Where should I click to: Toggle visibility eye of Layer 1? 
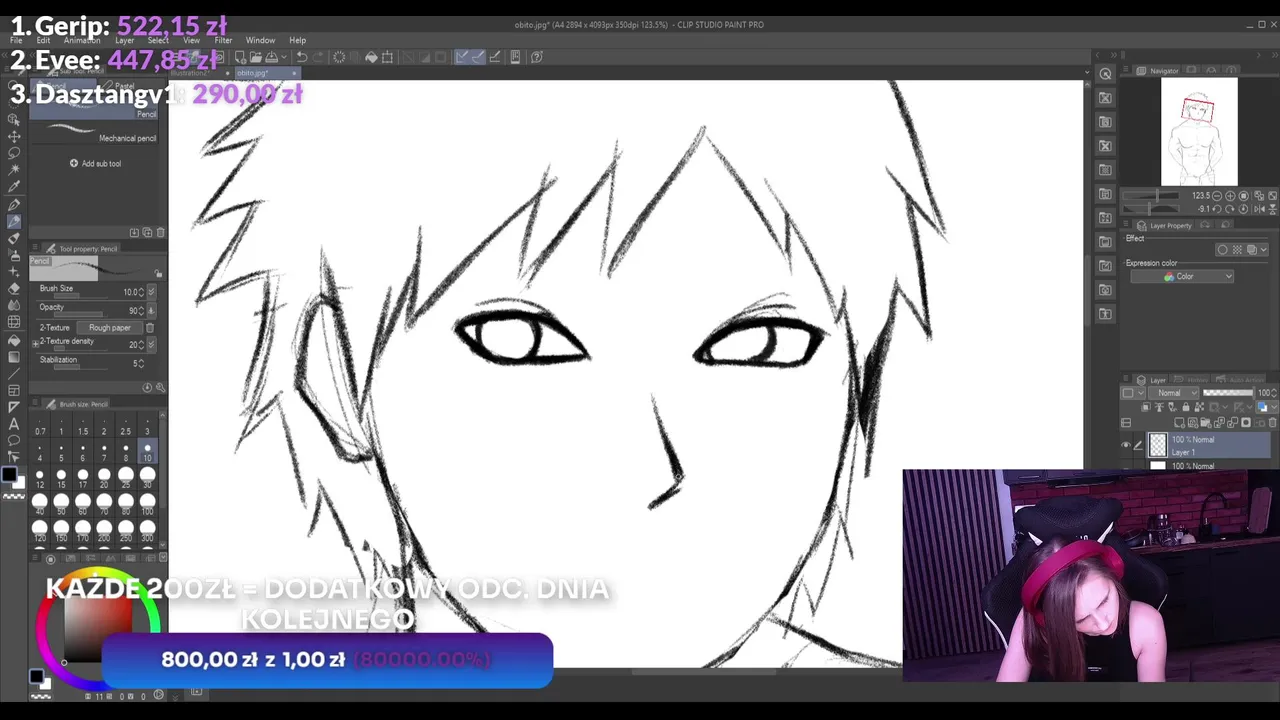click(x=1126, y=445)
